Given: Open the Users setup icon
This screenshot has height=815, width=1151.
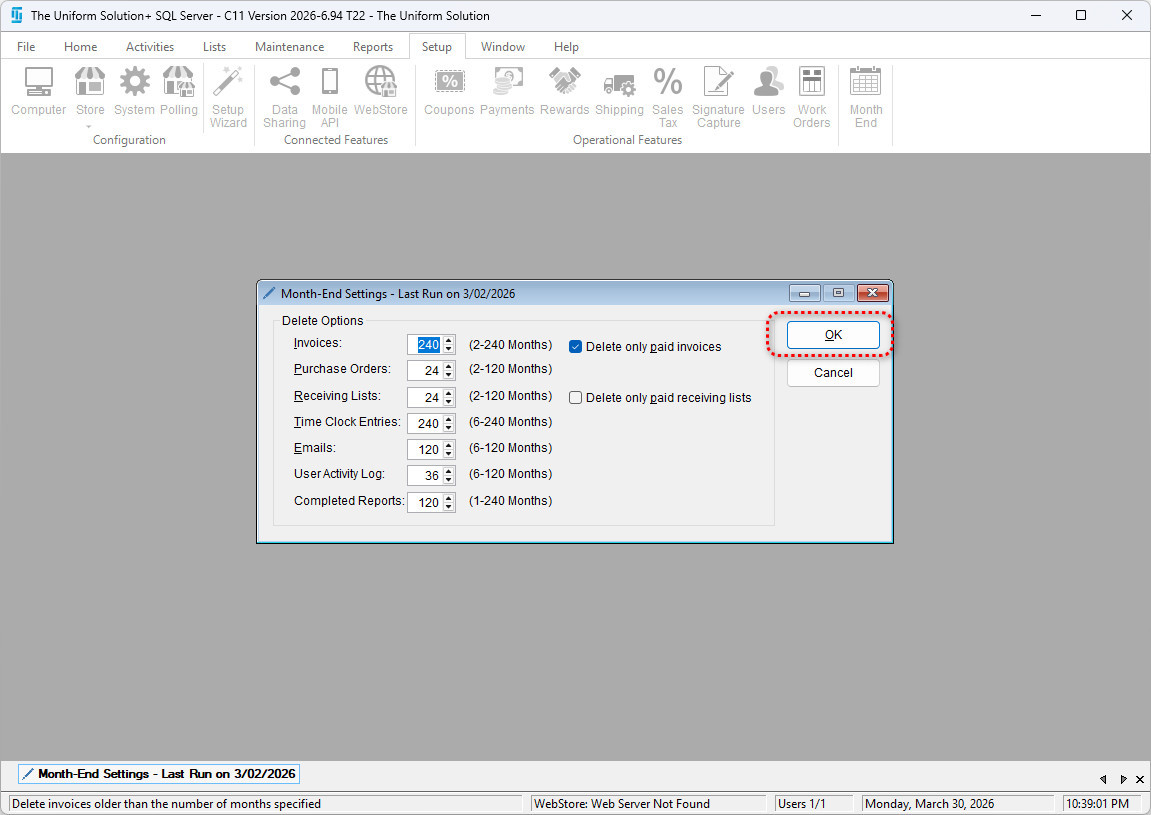Looking at the screenshot, I should click(x=768, y=92).
